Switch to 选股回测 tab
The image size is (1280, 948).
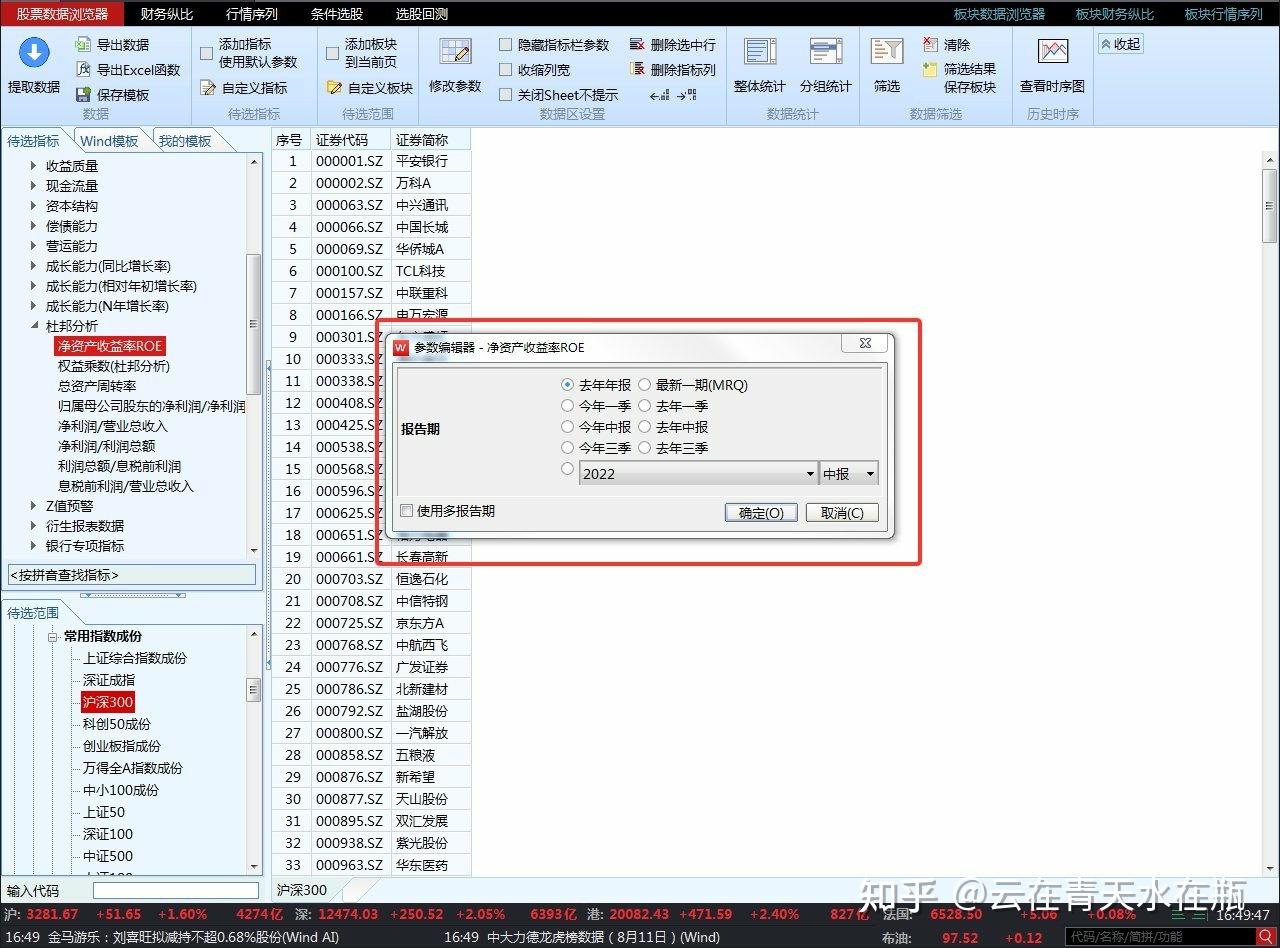click(x=422, y=14)
